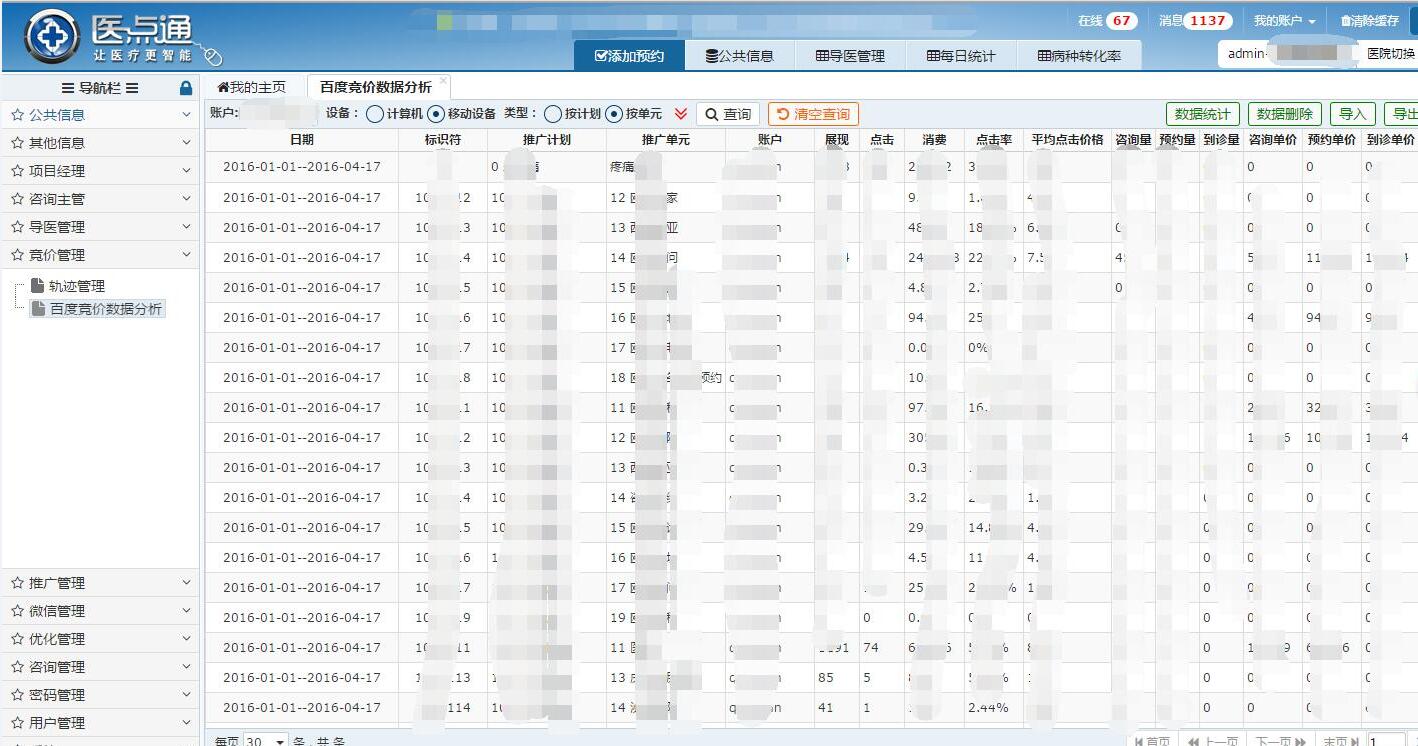Screen dimensions: 1418x746
Task: Select the 移动设备 radio button
Action: point(435,114)
